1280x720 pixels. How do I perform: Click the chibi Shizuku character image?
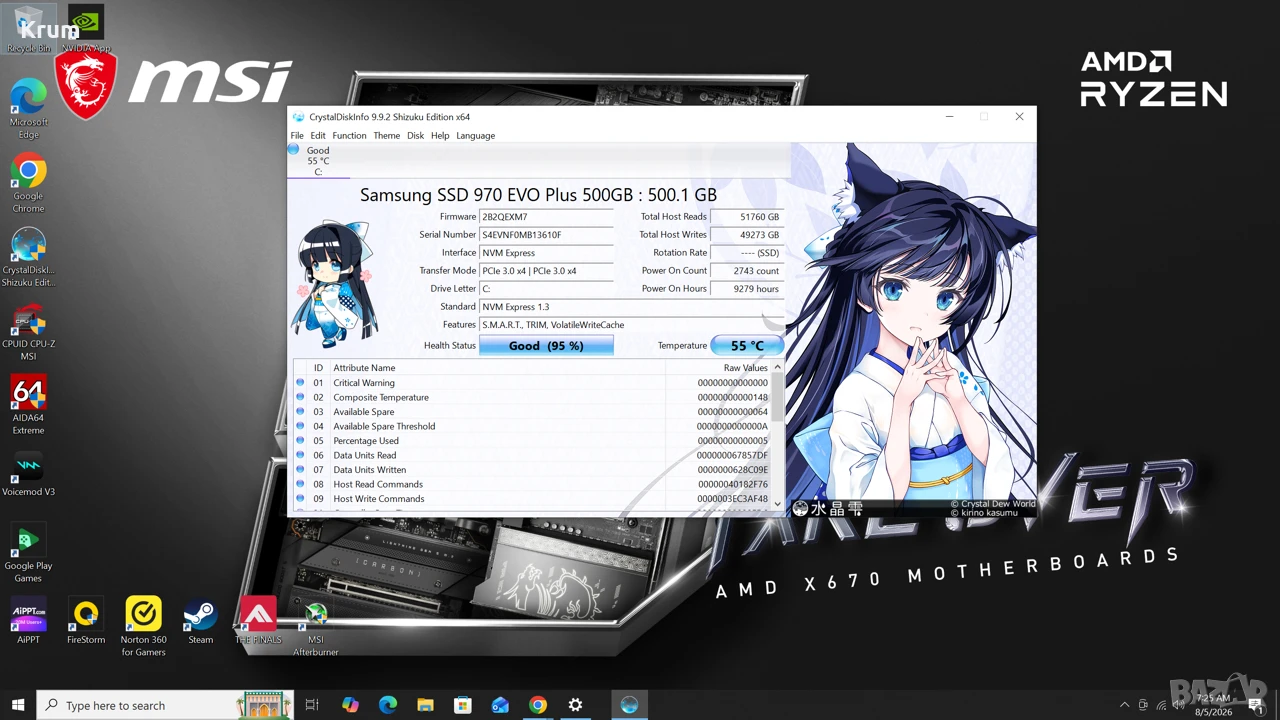click(x=333, y=283)
